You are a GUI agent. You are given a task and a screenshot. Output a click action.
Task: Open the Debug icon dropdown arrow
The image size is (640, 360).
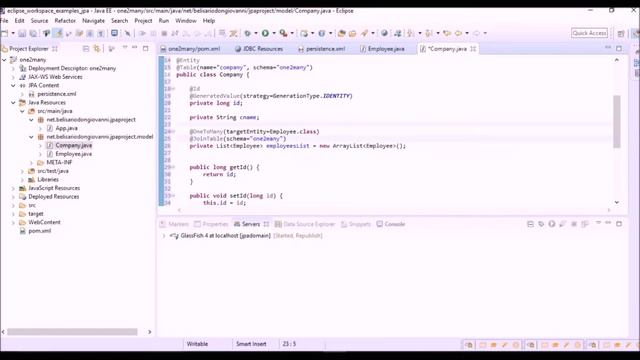[256, 33]
